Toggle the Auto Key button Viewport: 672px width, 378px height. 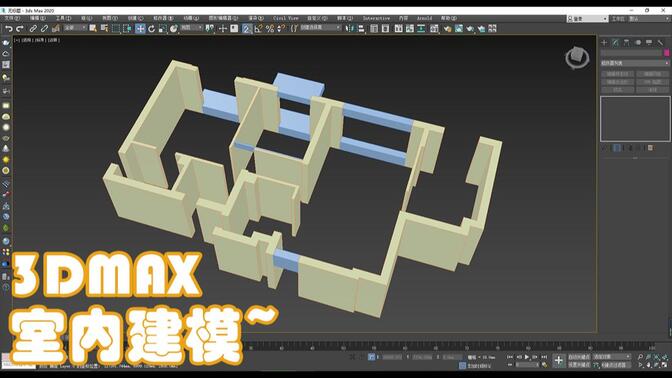click(579, 357)
